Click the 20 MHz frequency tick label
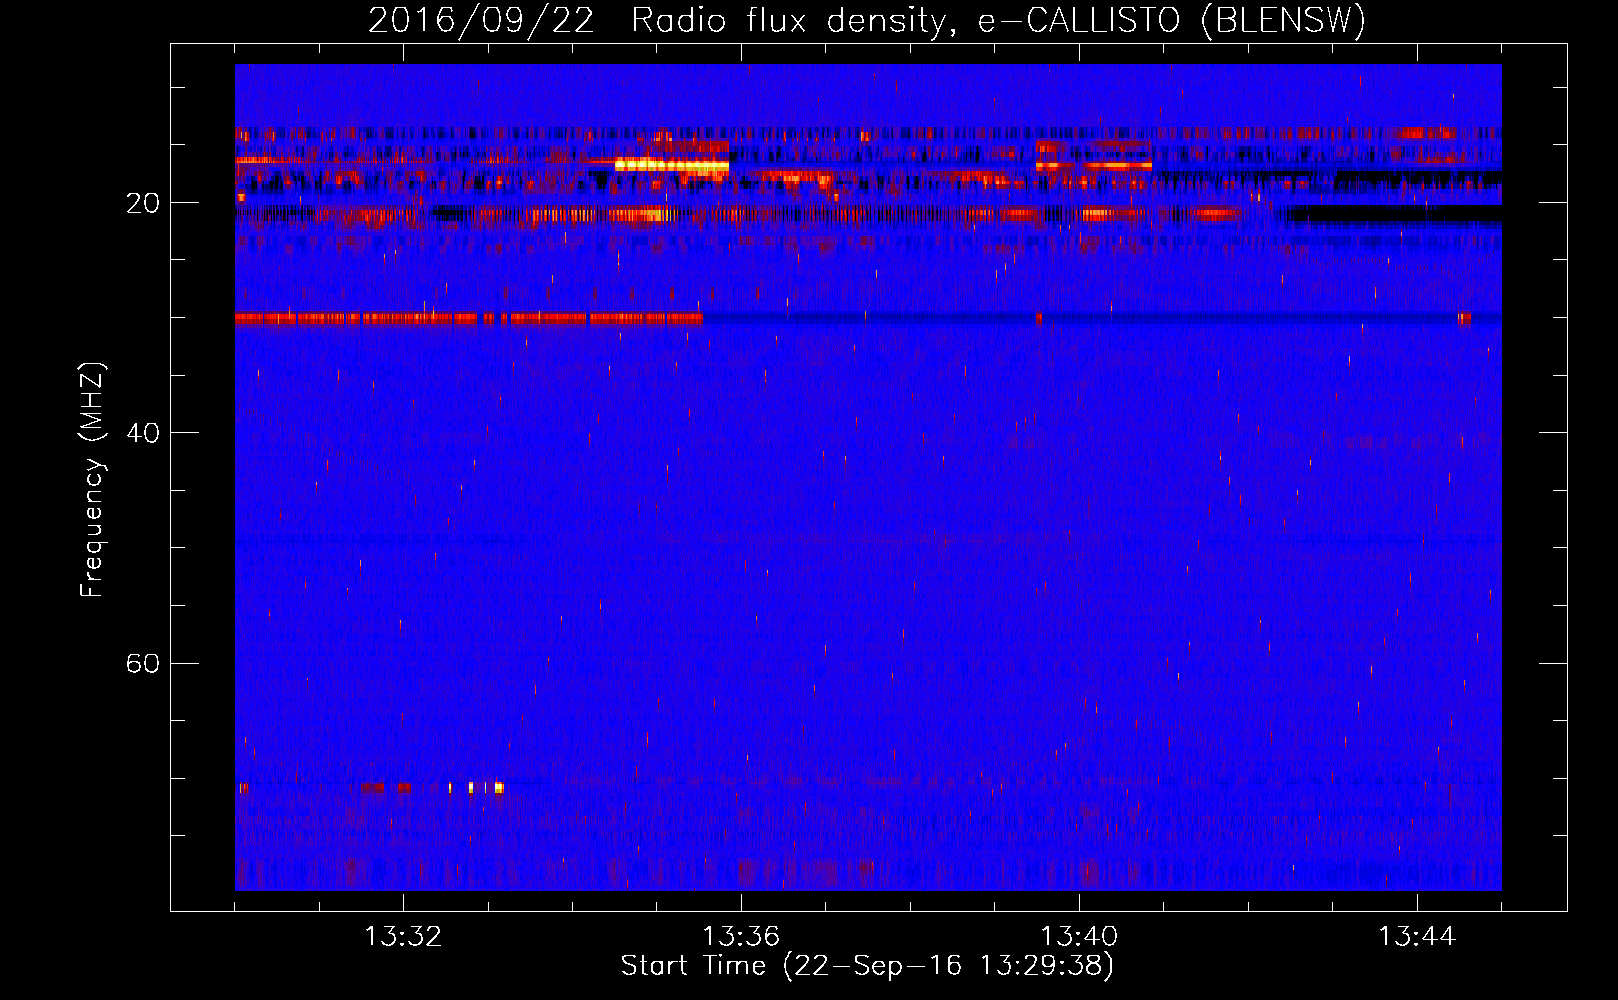This screenshot has height=1000, width=1618. click(143, 203)
